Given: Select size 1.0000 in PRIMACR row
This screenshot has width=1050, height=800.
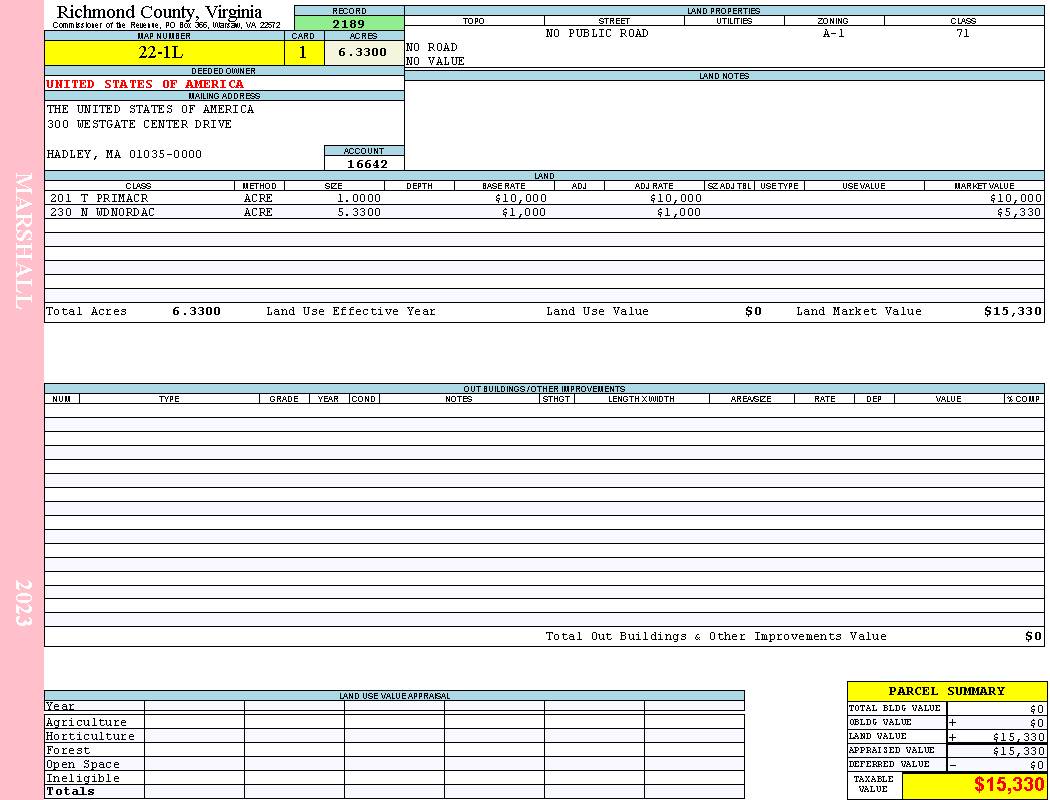Looking at the screenshot, I should point(358,199).
